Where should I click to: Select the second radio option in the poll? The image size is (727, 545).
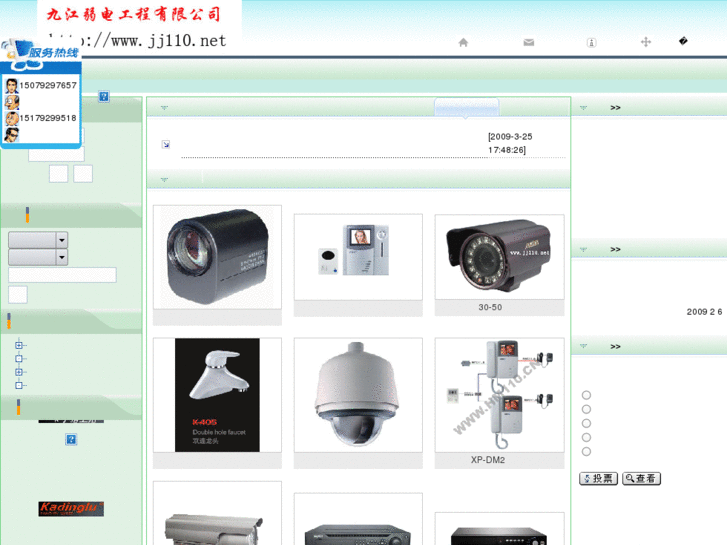[x=586, y=409]
